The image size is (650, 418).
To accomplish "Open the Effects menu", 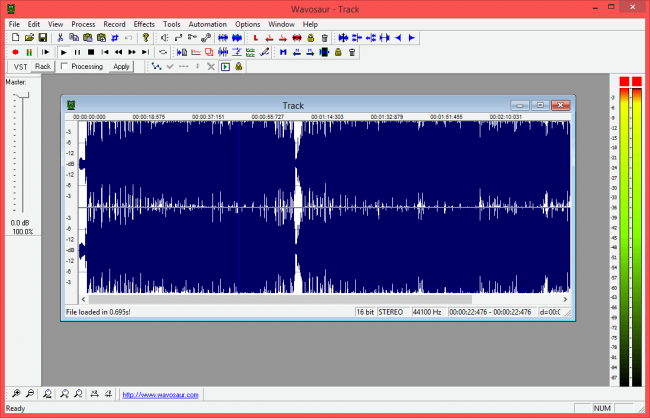I will [144, 24].
